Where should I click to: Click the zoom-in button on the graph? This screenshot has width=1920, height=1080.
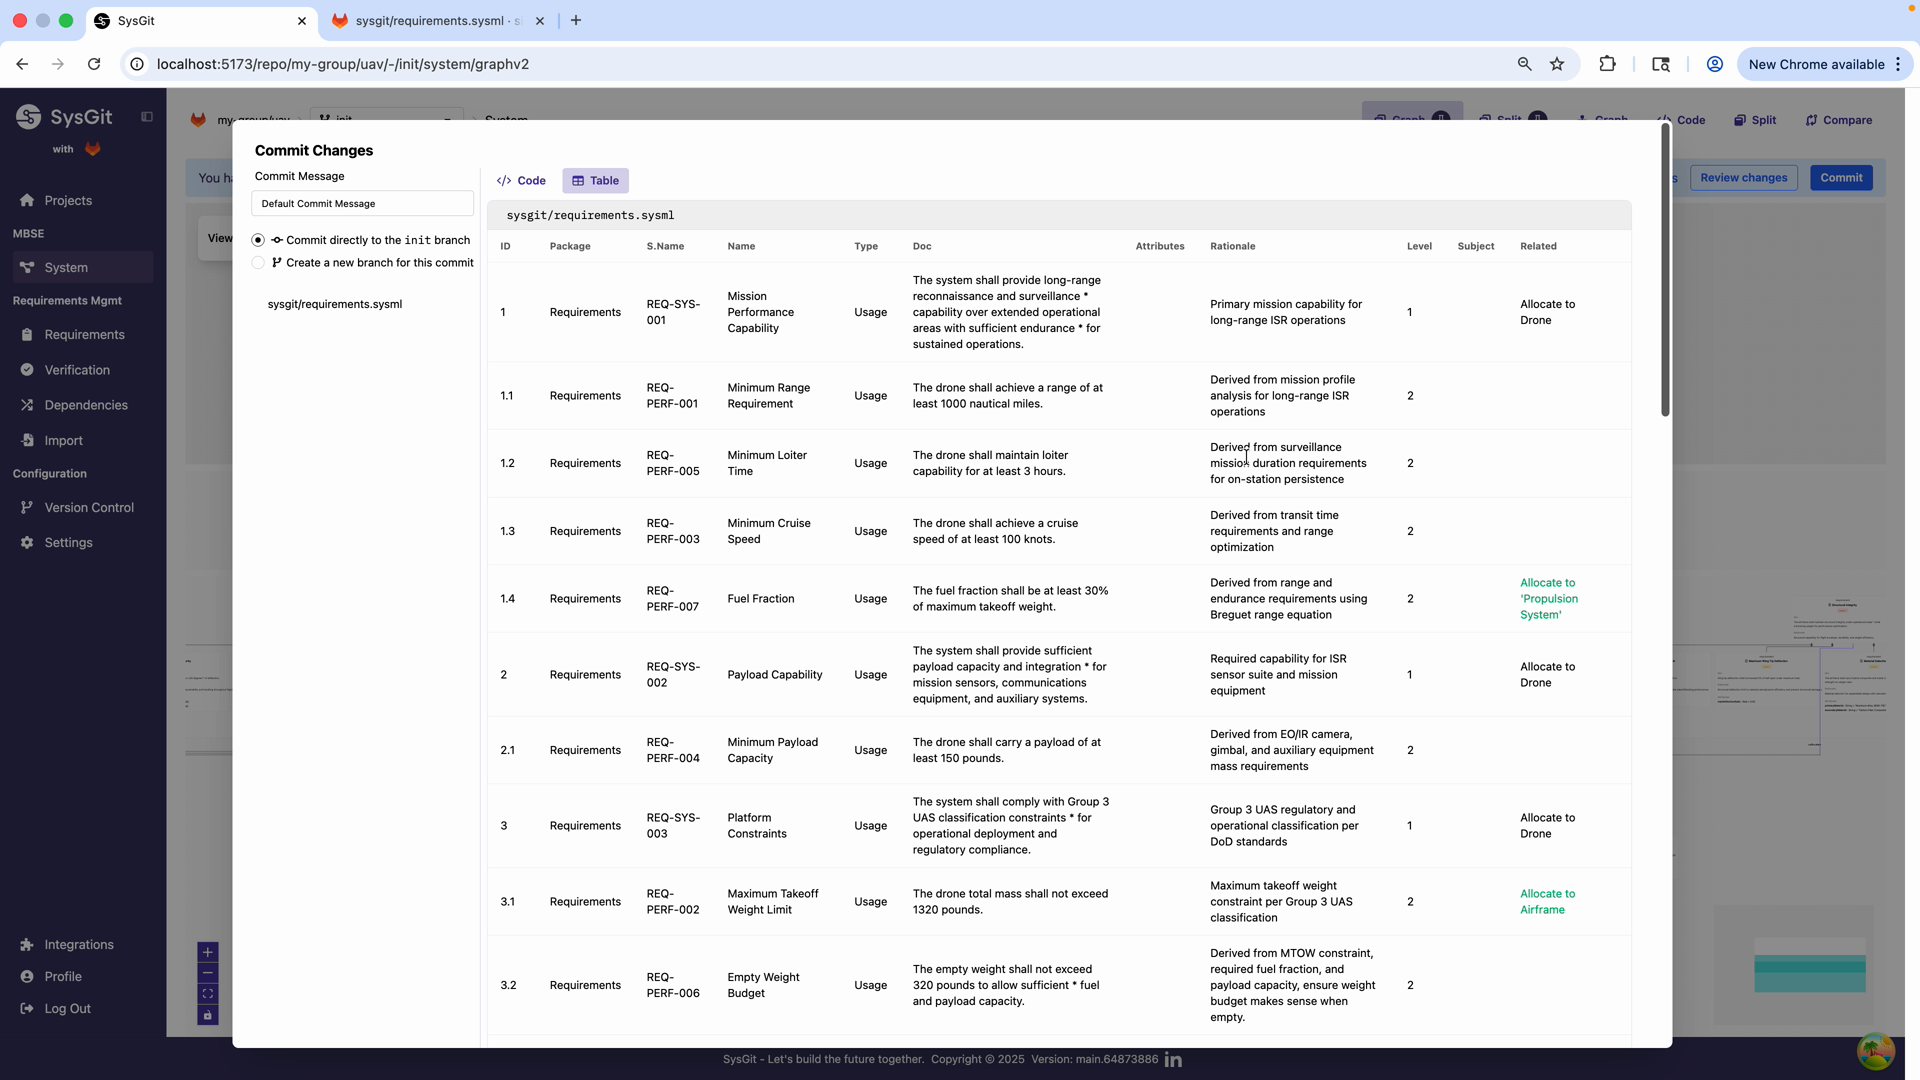(208, 952)
